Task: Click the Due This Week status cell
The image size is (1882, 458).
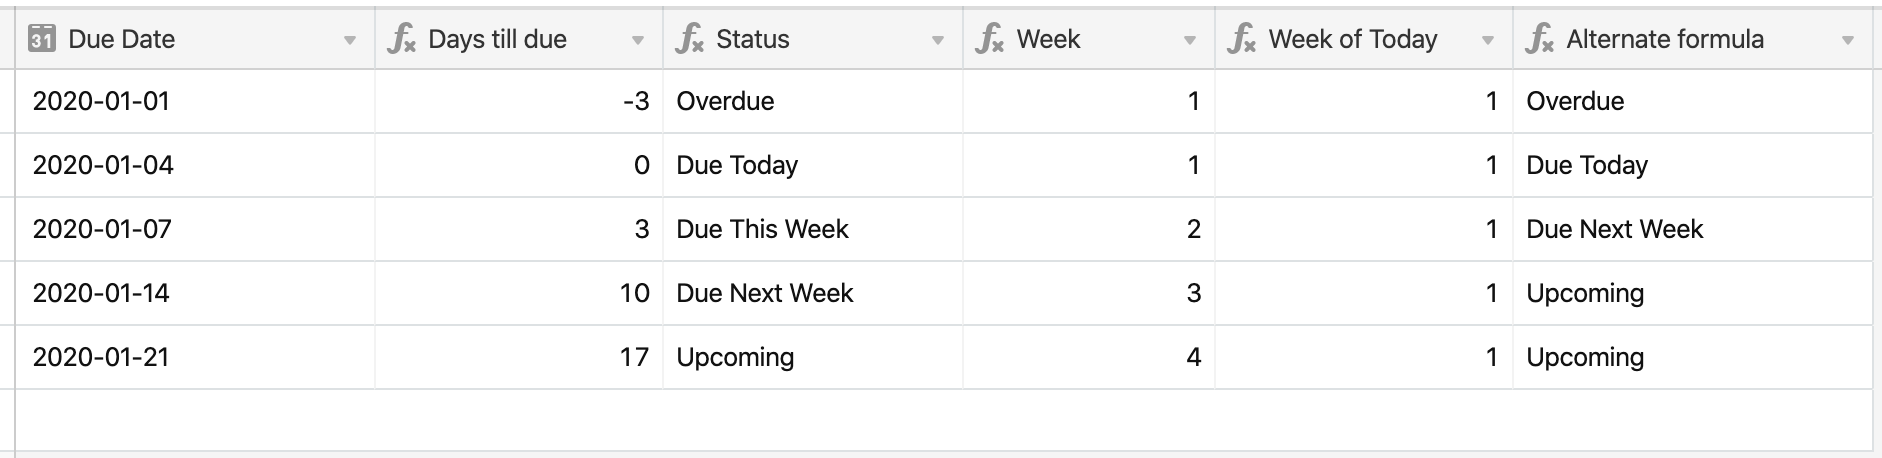Action: [x=813, y=229]
